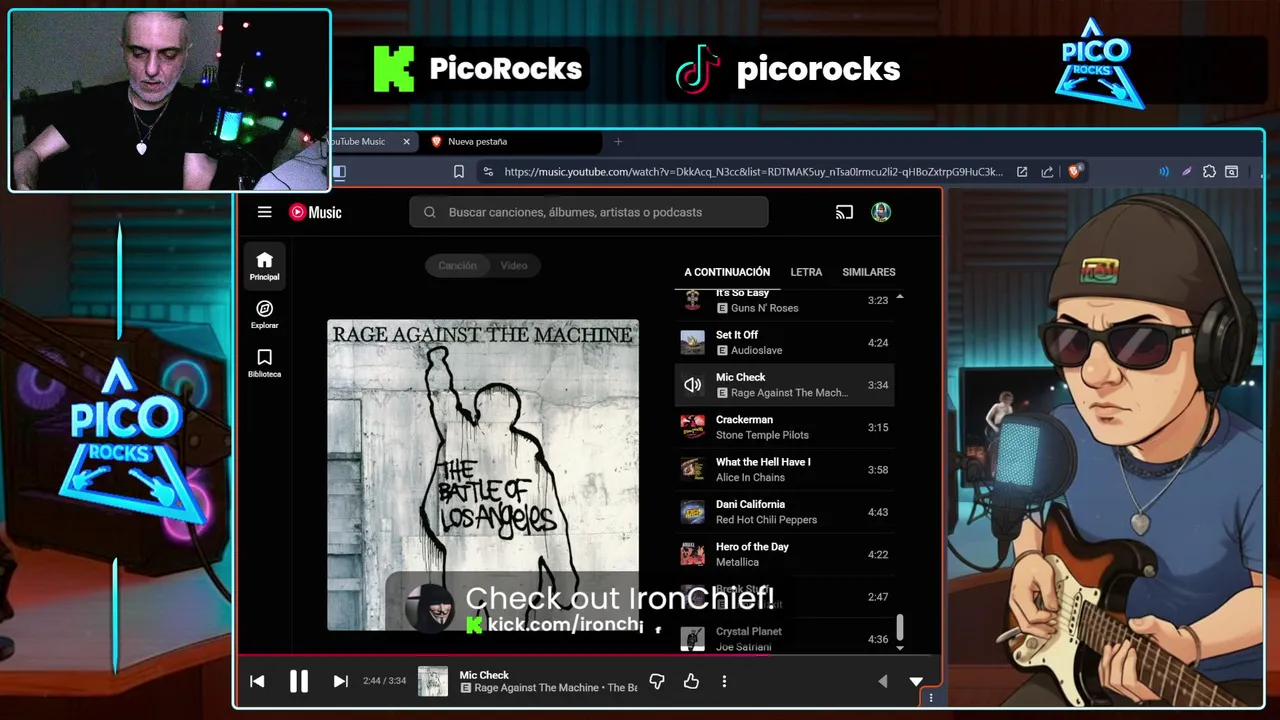Viewport: 1280px width, 720px height.
Task: Open site settings icon in address bar
Action: pyautogui.click(x=487, y=172)
